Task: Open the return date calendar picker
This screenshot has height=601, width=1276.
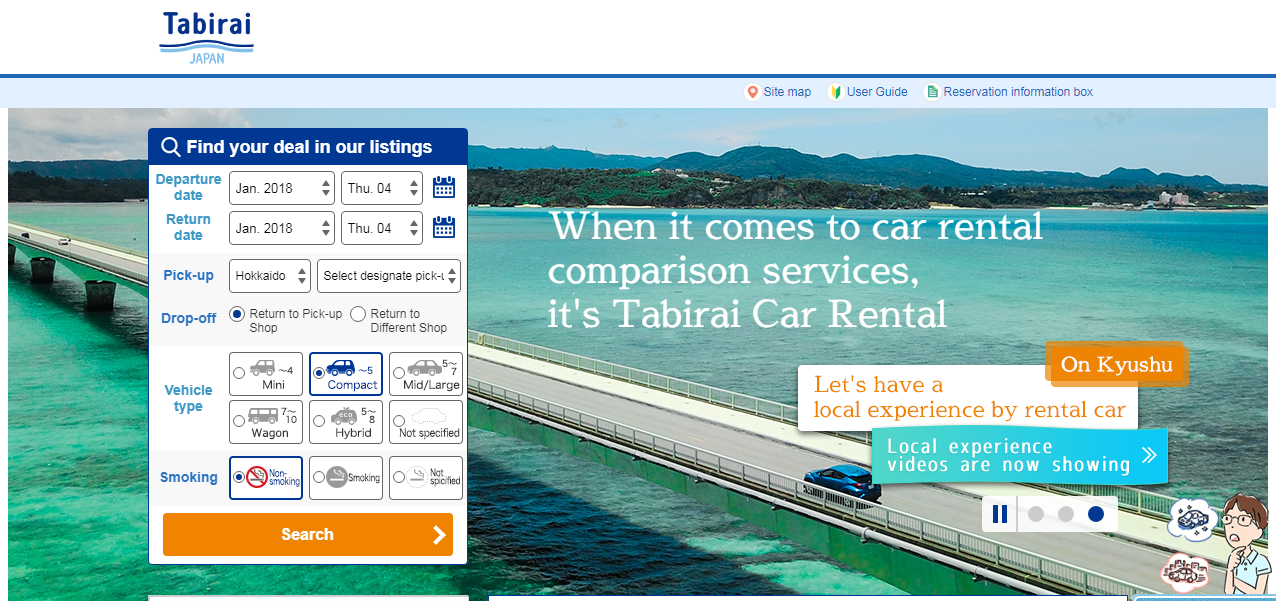Action: coord(443,227)
